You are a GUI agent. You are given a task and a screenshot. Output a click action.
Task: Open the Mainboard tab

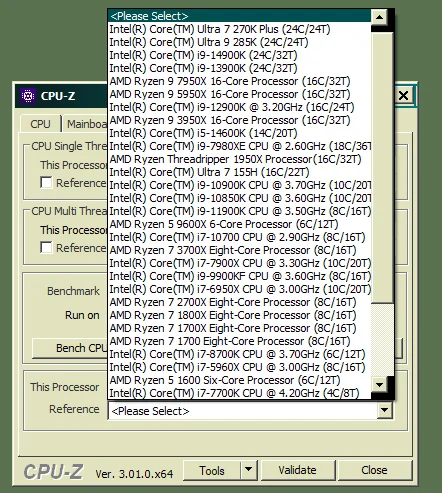85,124
